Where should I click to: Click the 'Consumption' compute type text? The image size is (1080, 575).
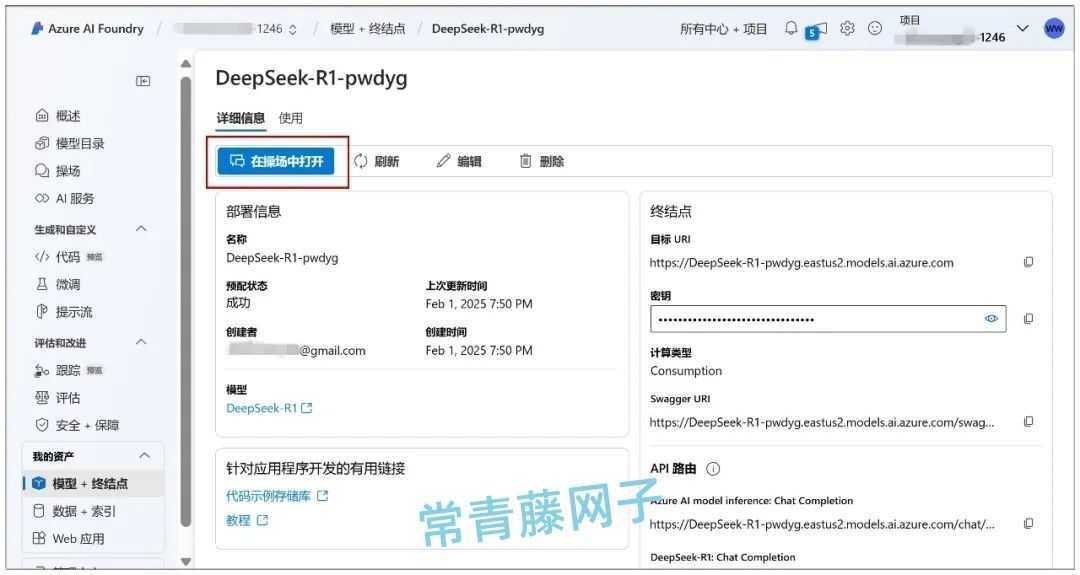tap(686, 370)
